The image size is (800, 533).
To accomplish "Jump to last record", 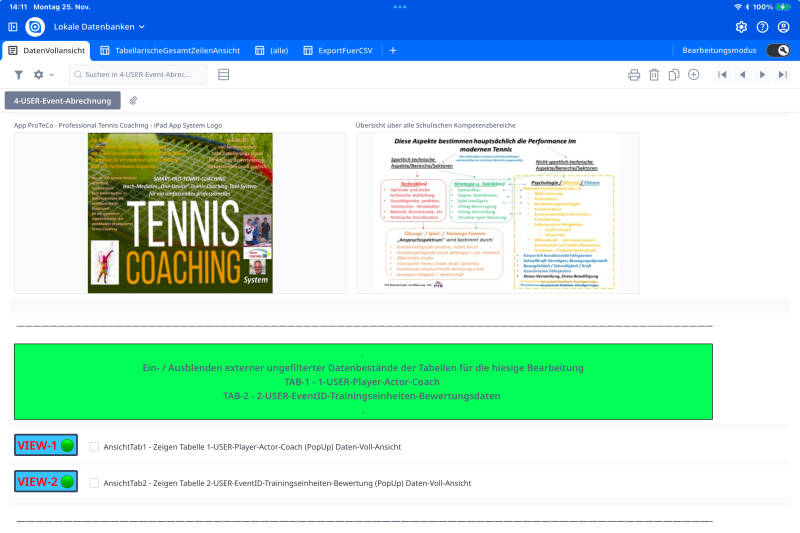I will click(x=783, y=74).
